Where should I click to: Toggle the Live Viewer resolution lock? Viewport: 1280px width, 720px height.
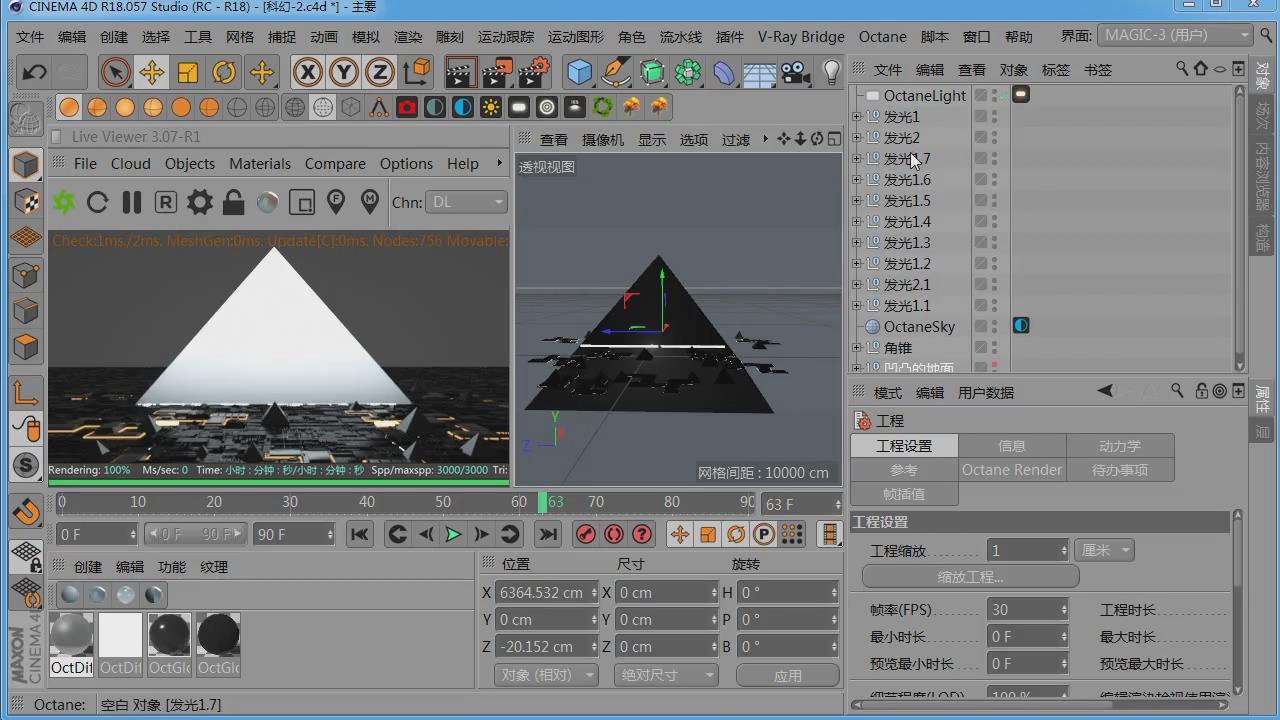(x=233, y=202)
